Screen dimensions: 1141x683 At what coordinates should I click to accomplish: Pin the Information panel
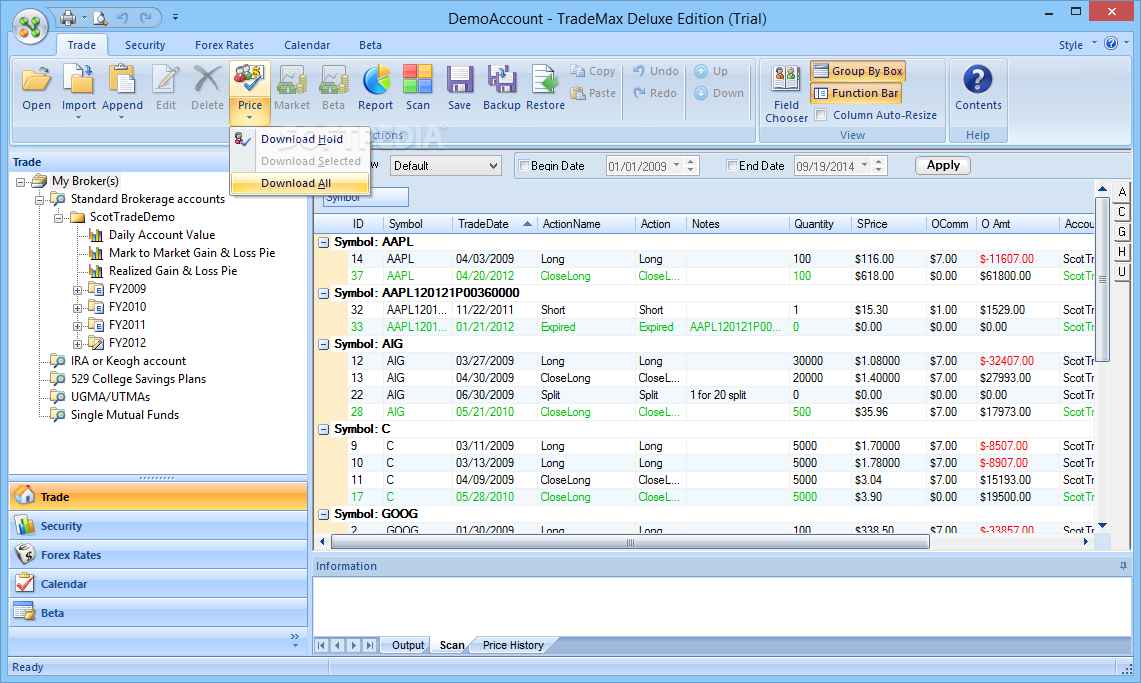(x=1123, y=566)
